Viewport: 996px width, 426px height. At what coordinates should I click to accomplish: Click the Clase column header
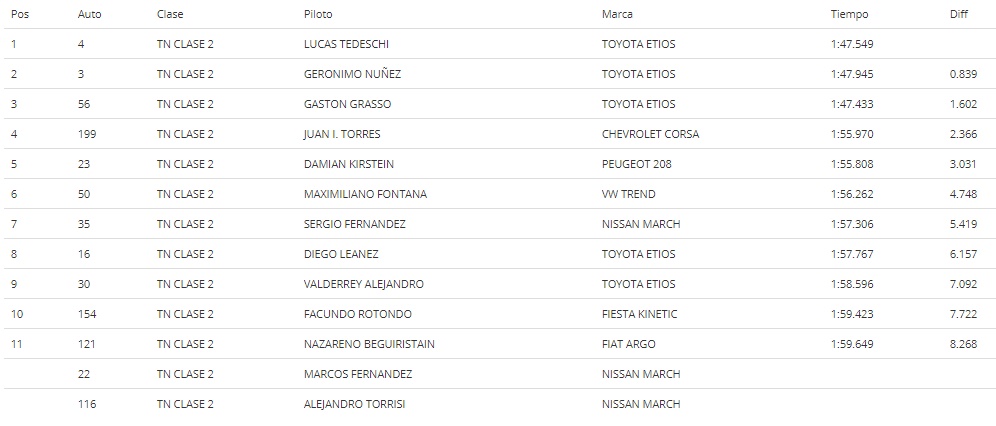pos(170,14)
